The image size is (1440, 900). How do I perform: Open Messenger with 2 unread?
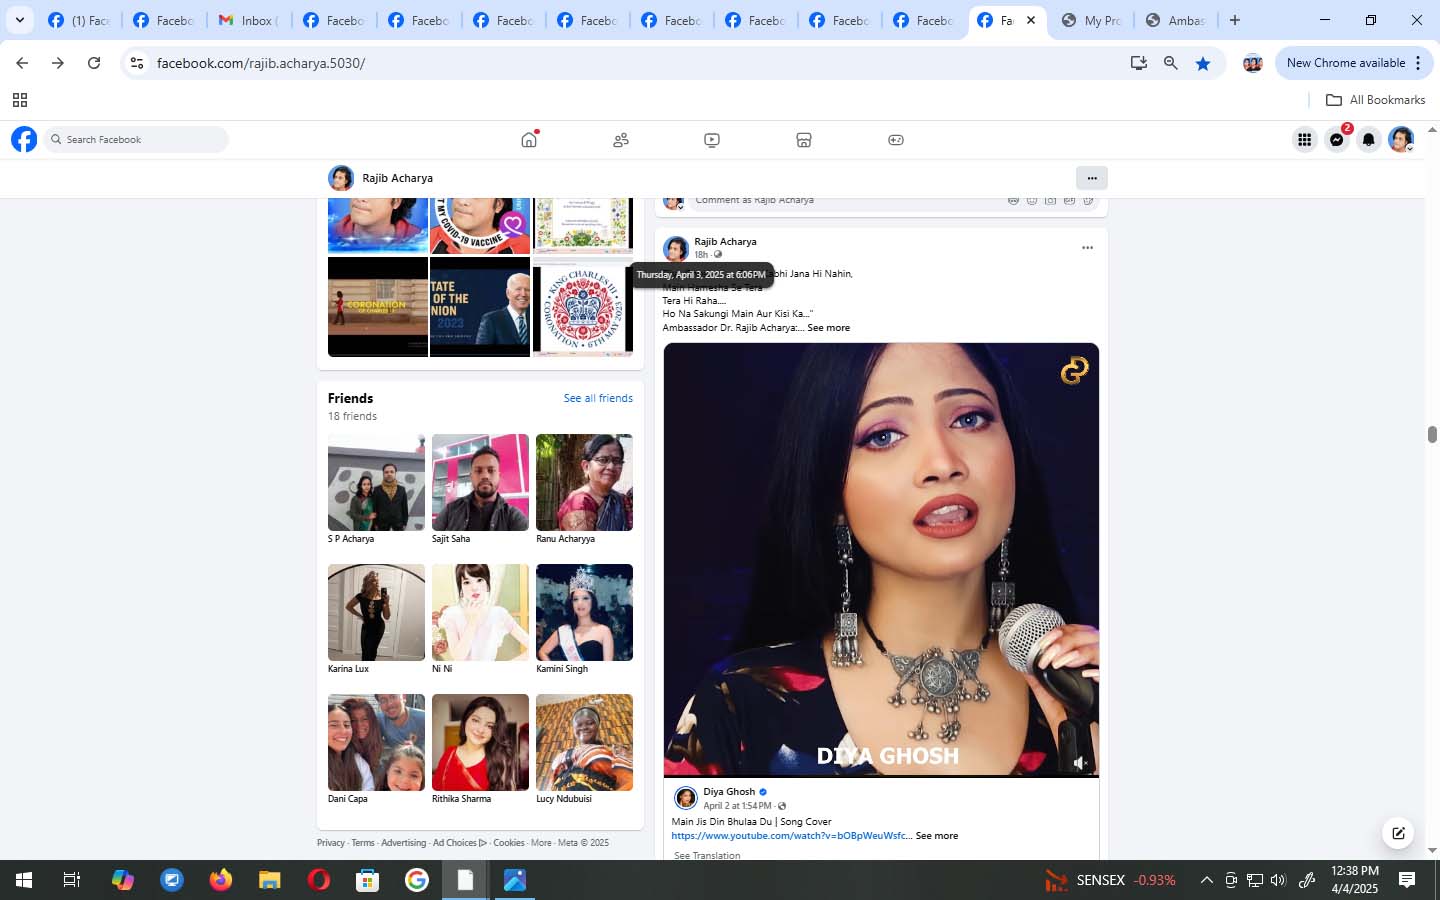1337,140
